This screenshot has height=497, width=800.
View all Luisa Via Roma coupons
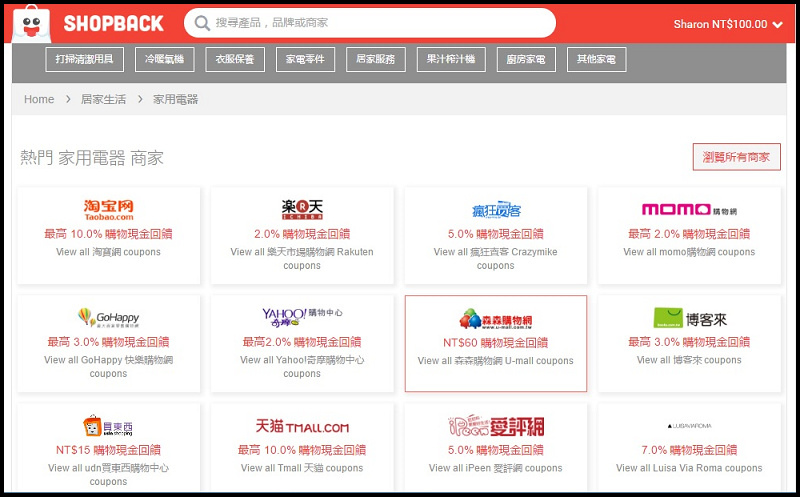(689, 468)
